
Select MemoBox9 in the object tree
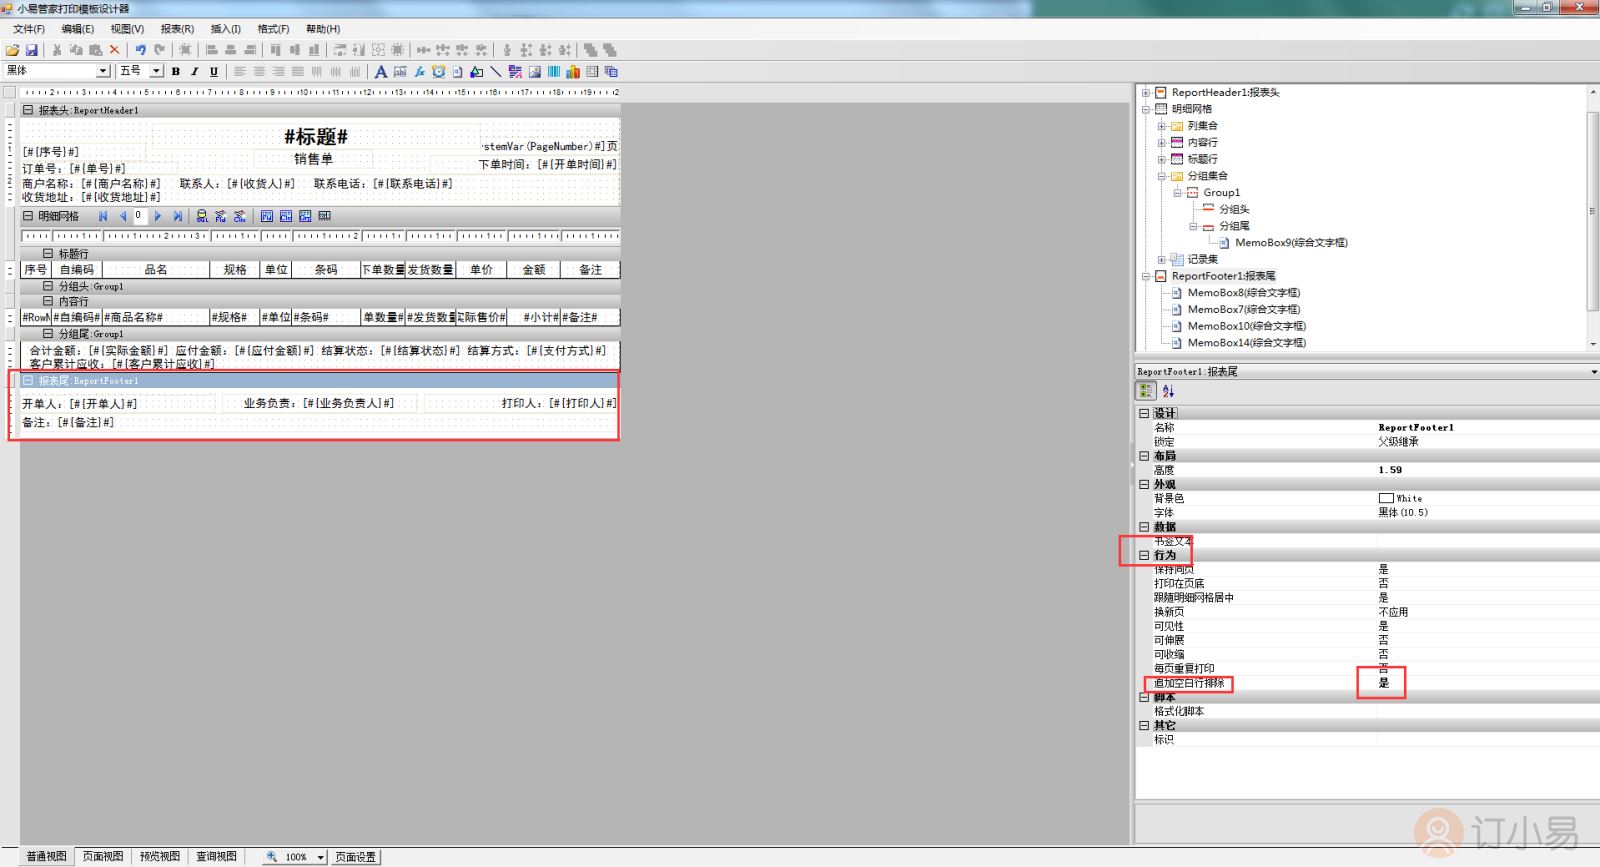[x=1291, y=243]
